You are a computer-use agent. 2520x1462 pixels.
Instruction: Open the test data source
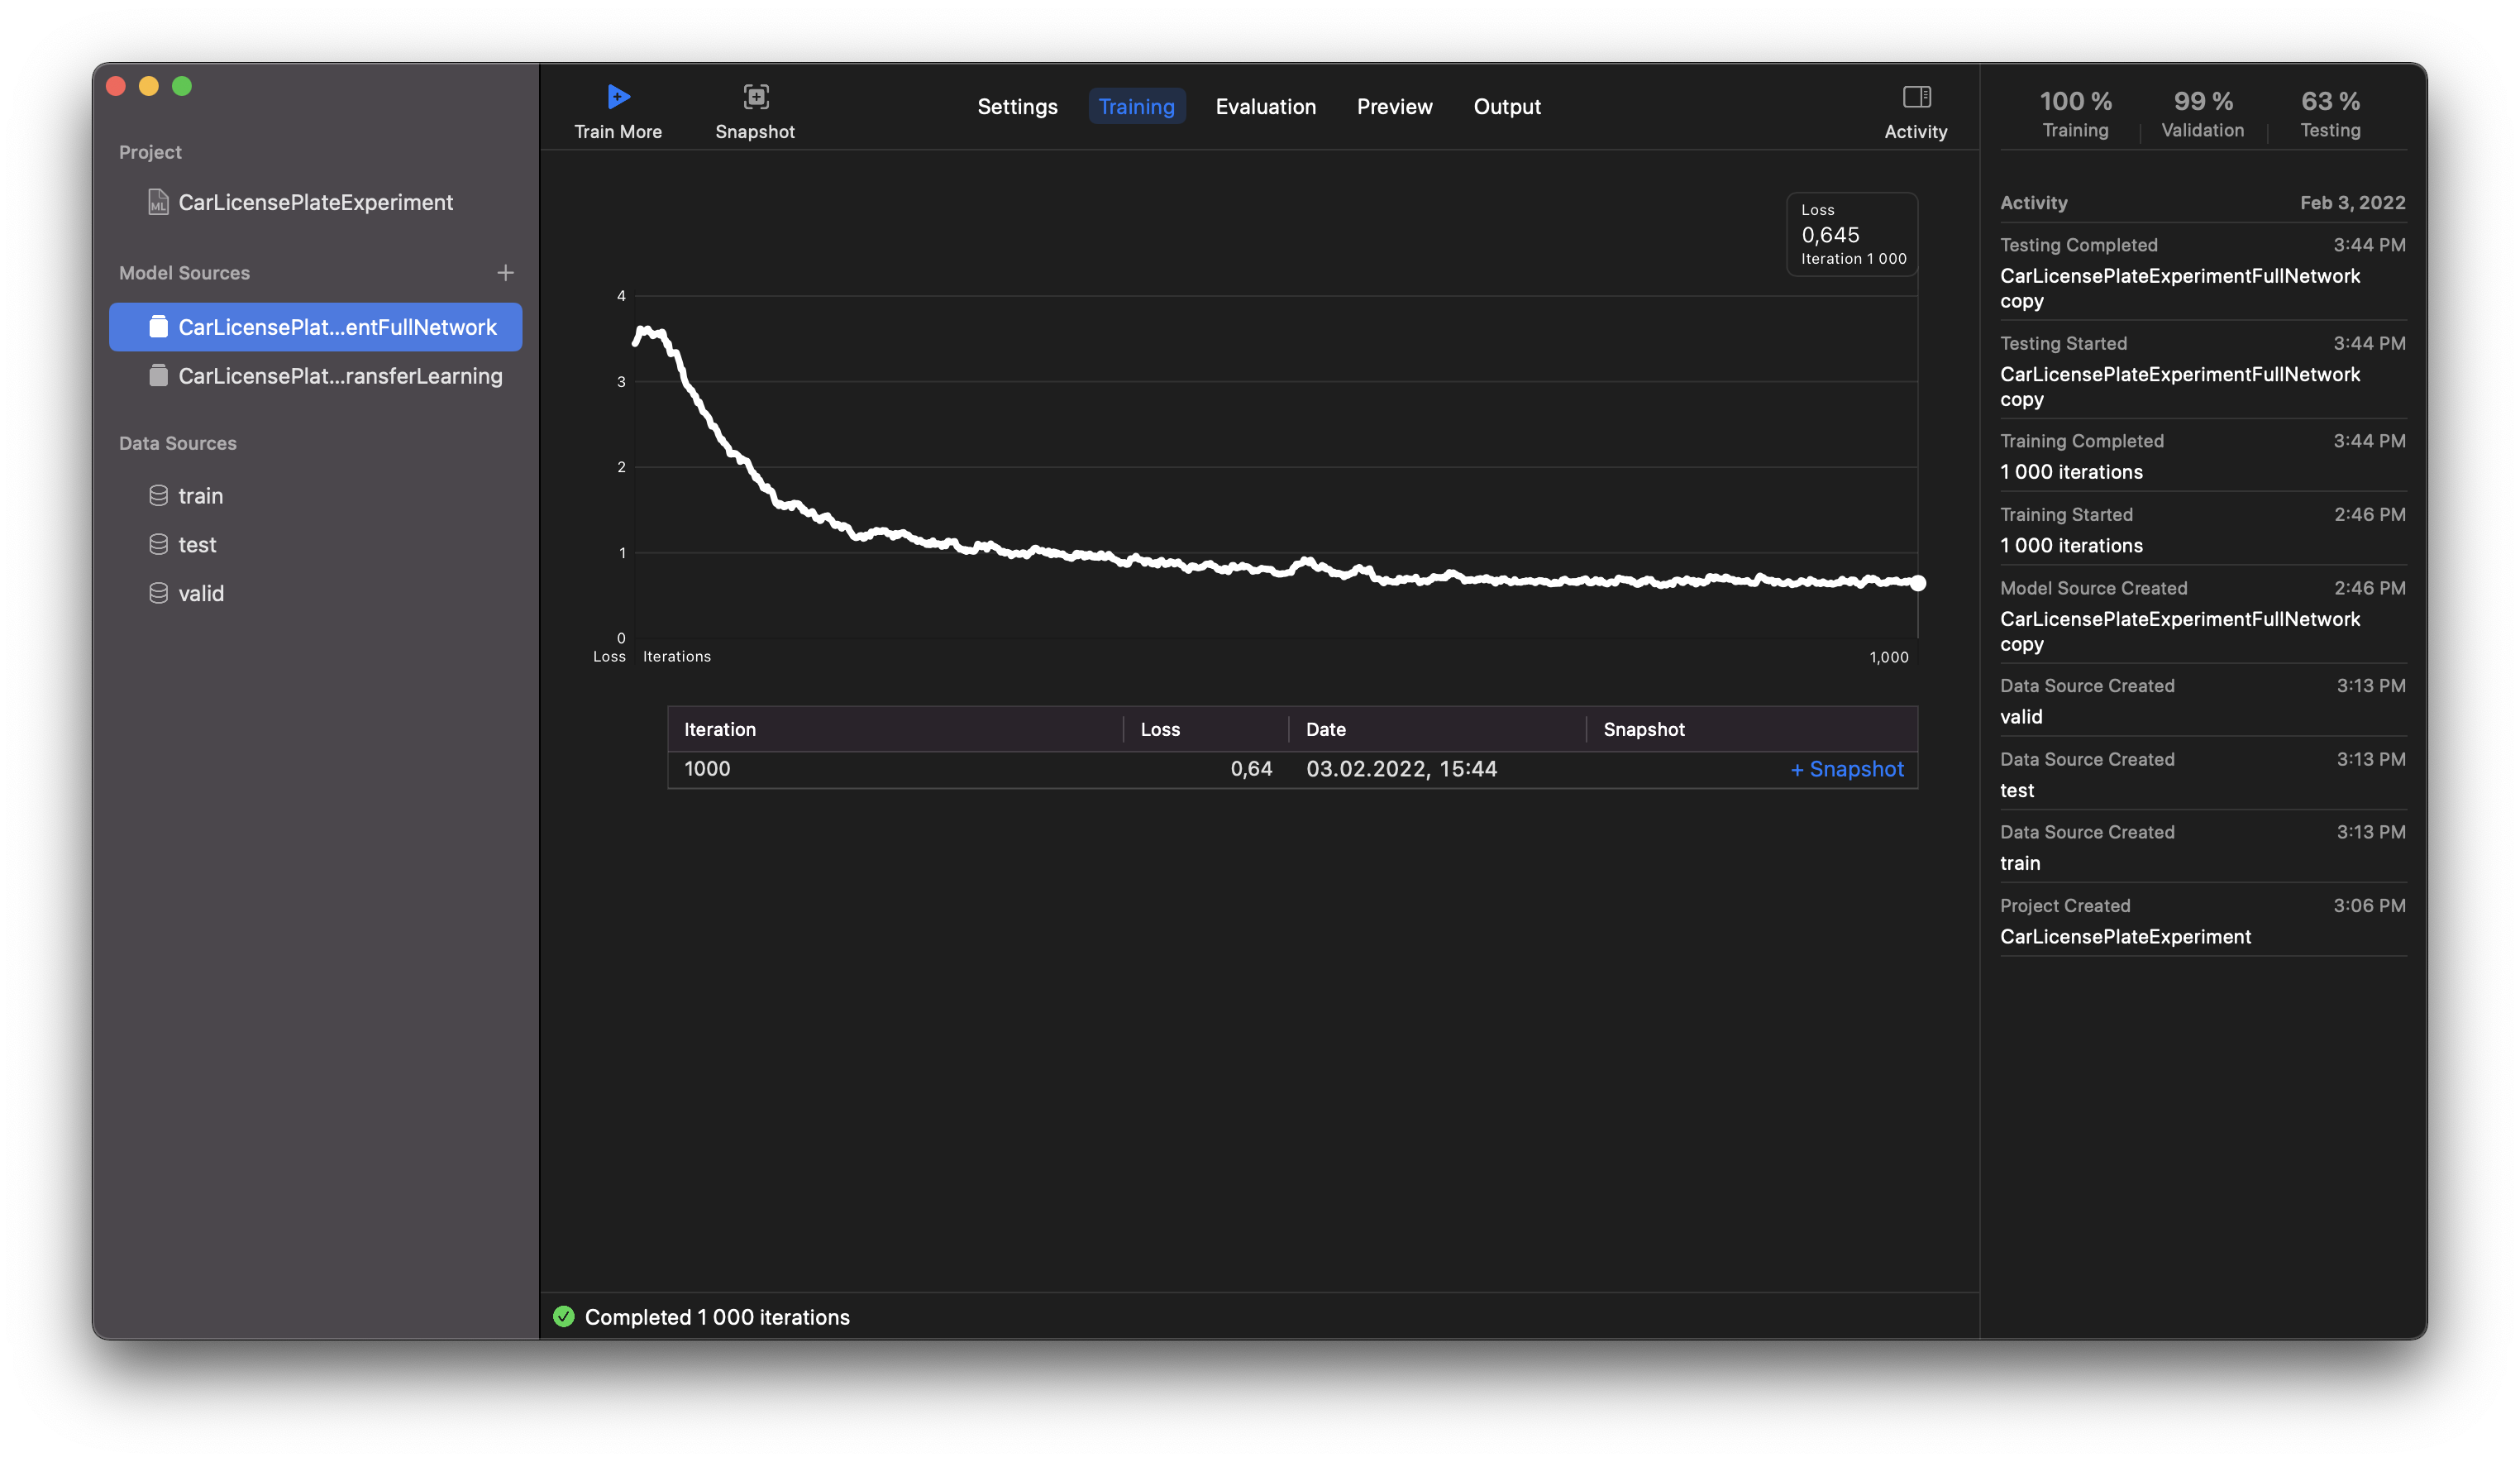click(315, 545)
